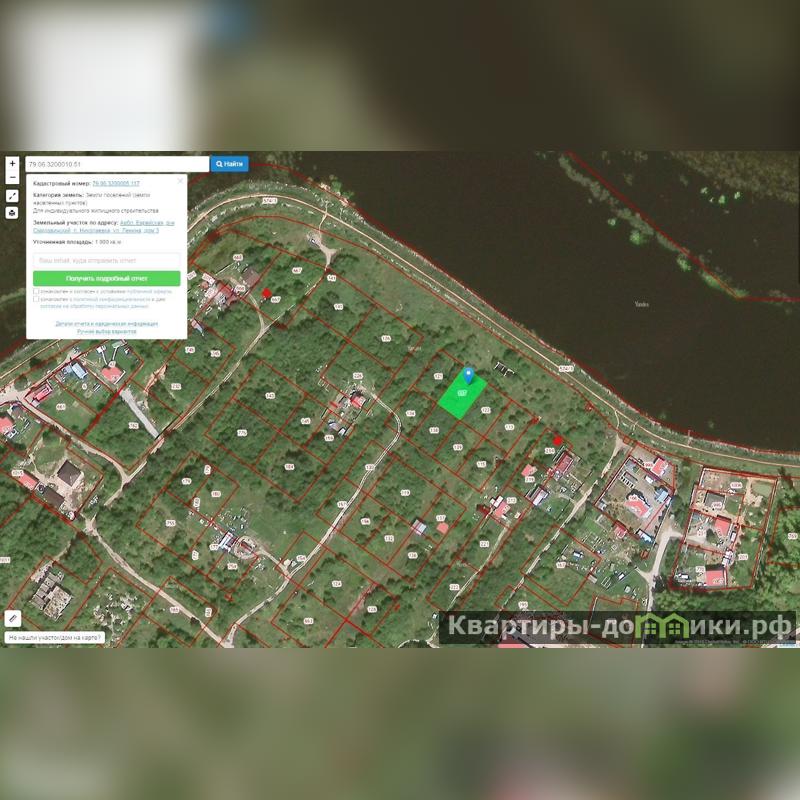Open the cadastral number link

point(116,184)
